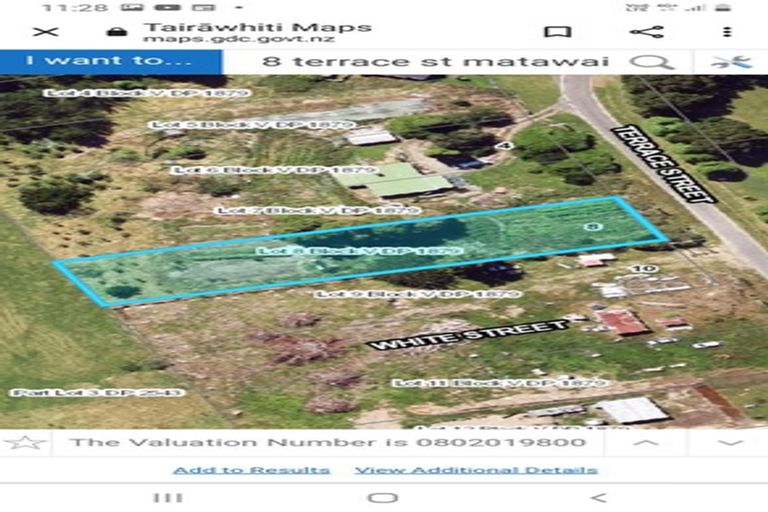Tap house number 4 on map
The width and height of the screenshot is (768, 512).
[x=505, y=146]
